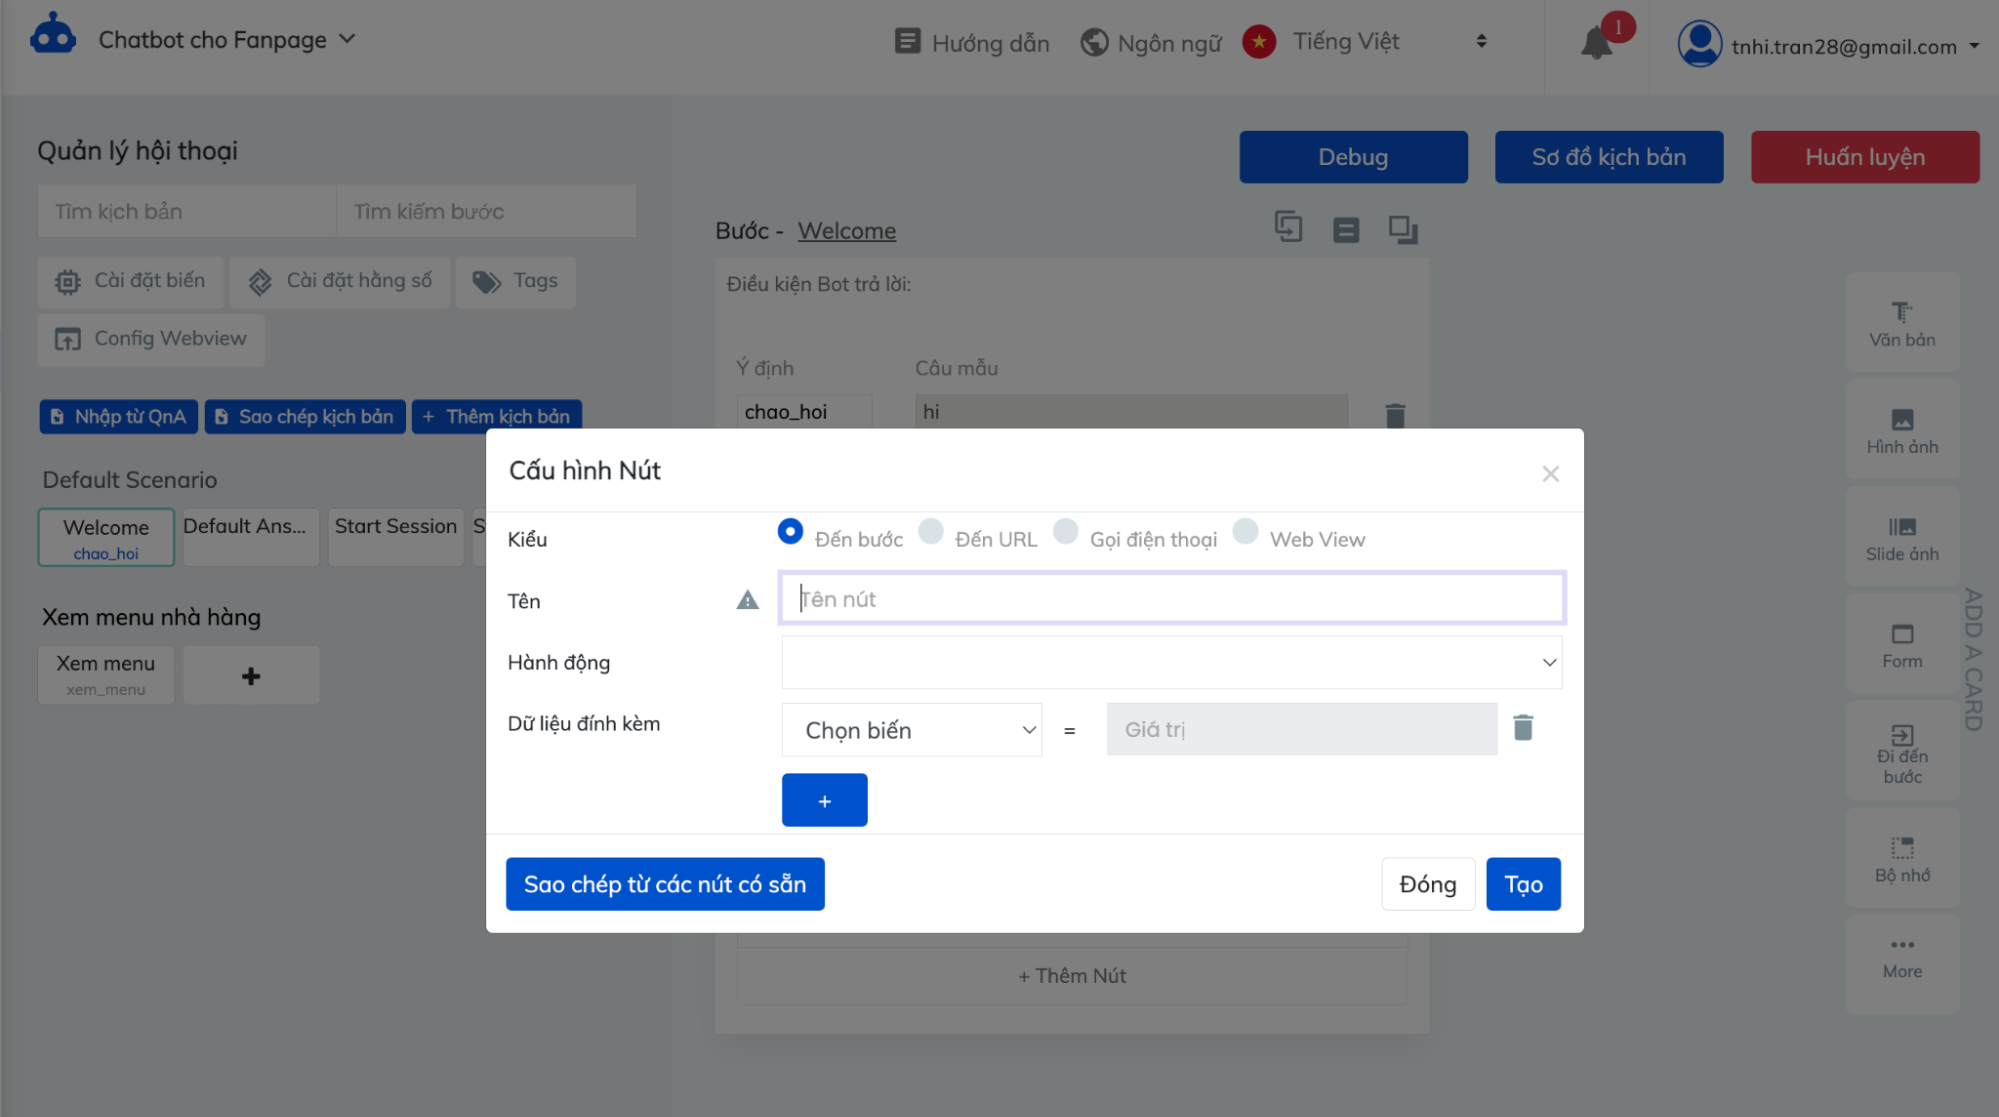Select the Web View radio option
The image size is (1999, 1117).
point(1245,531)
